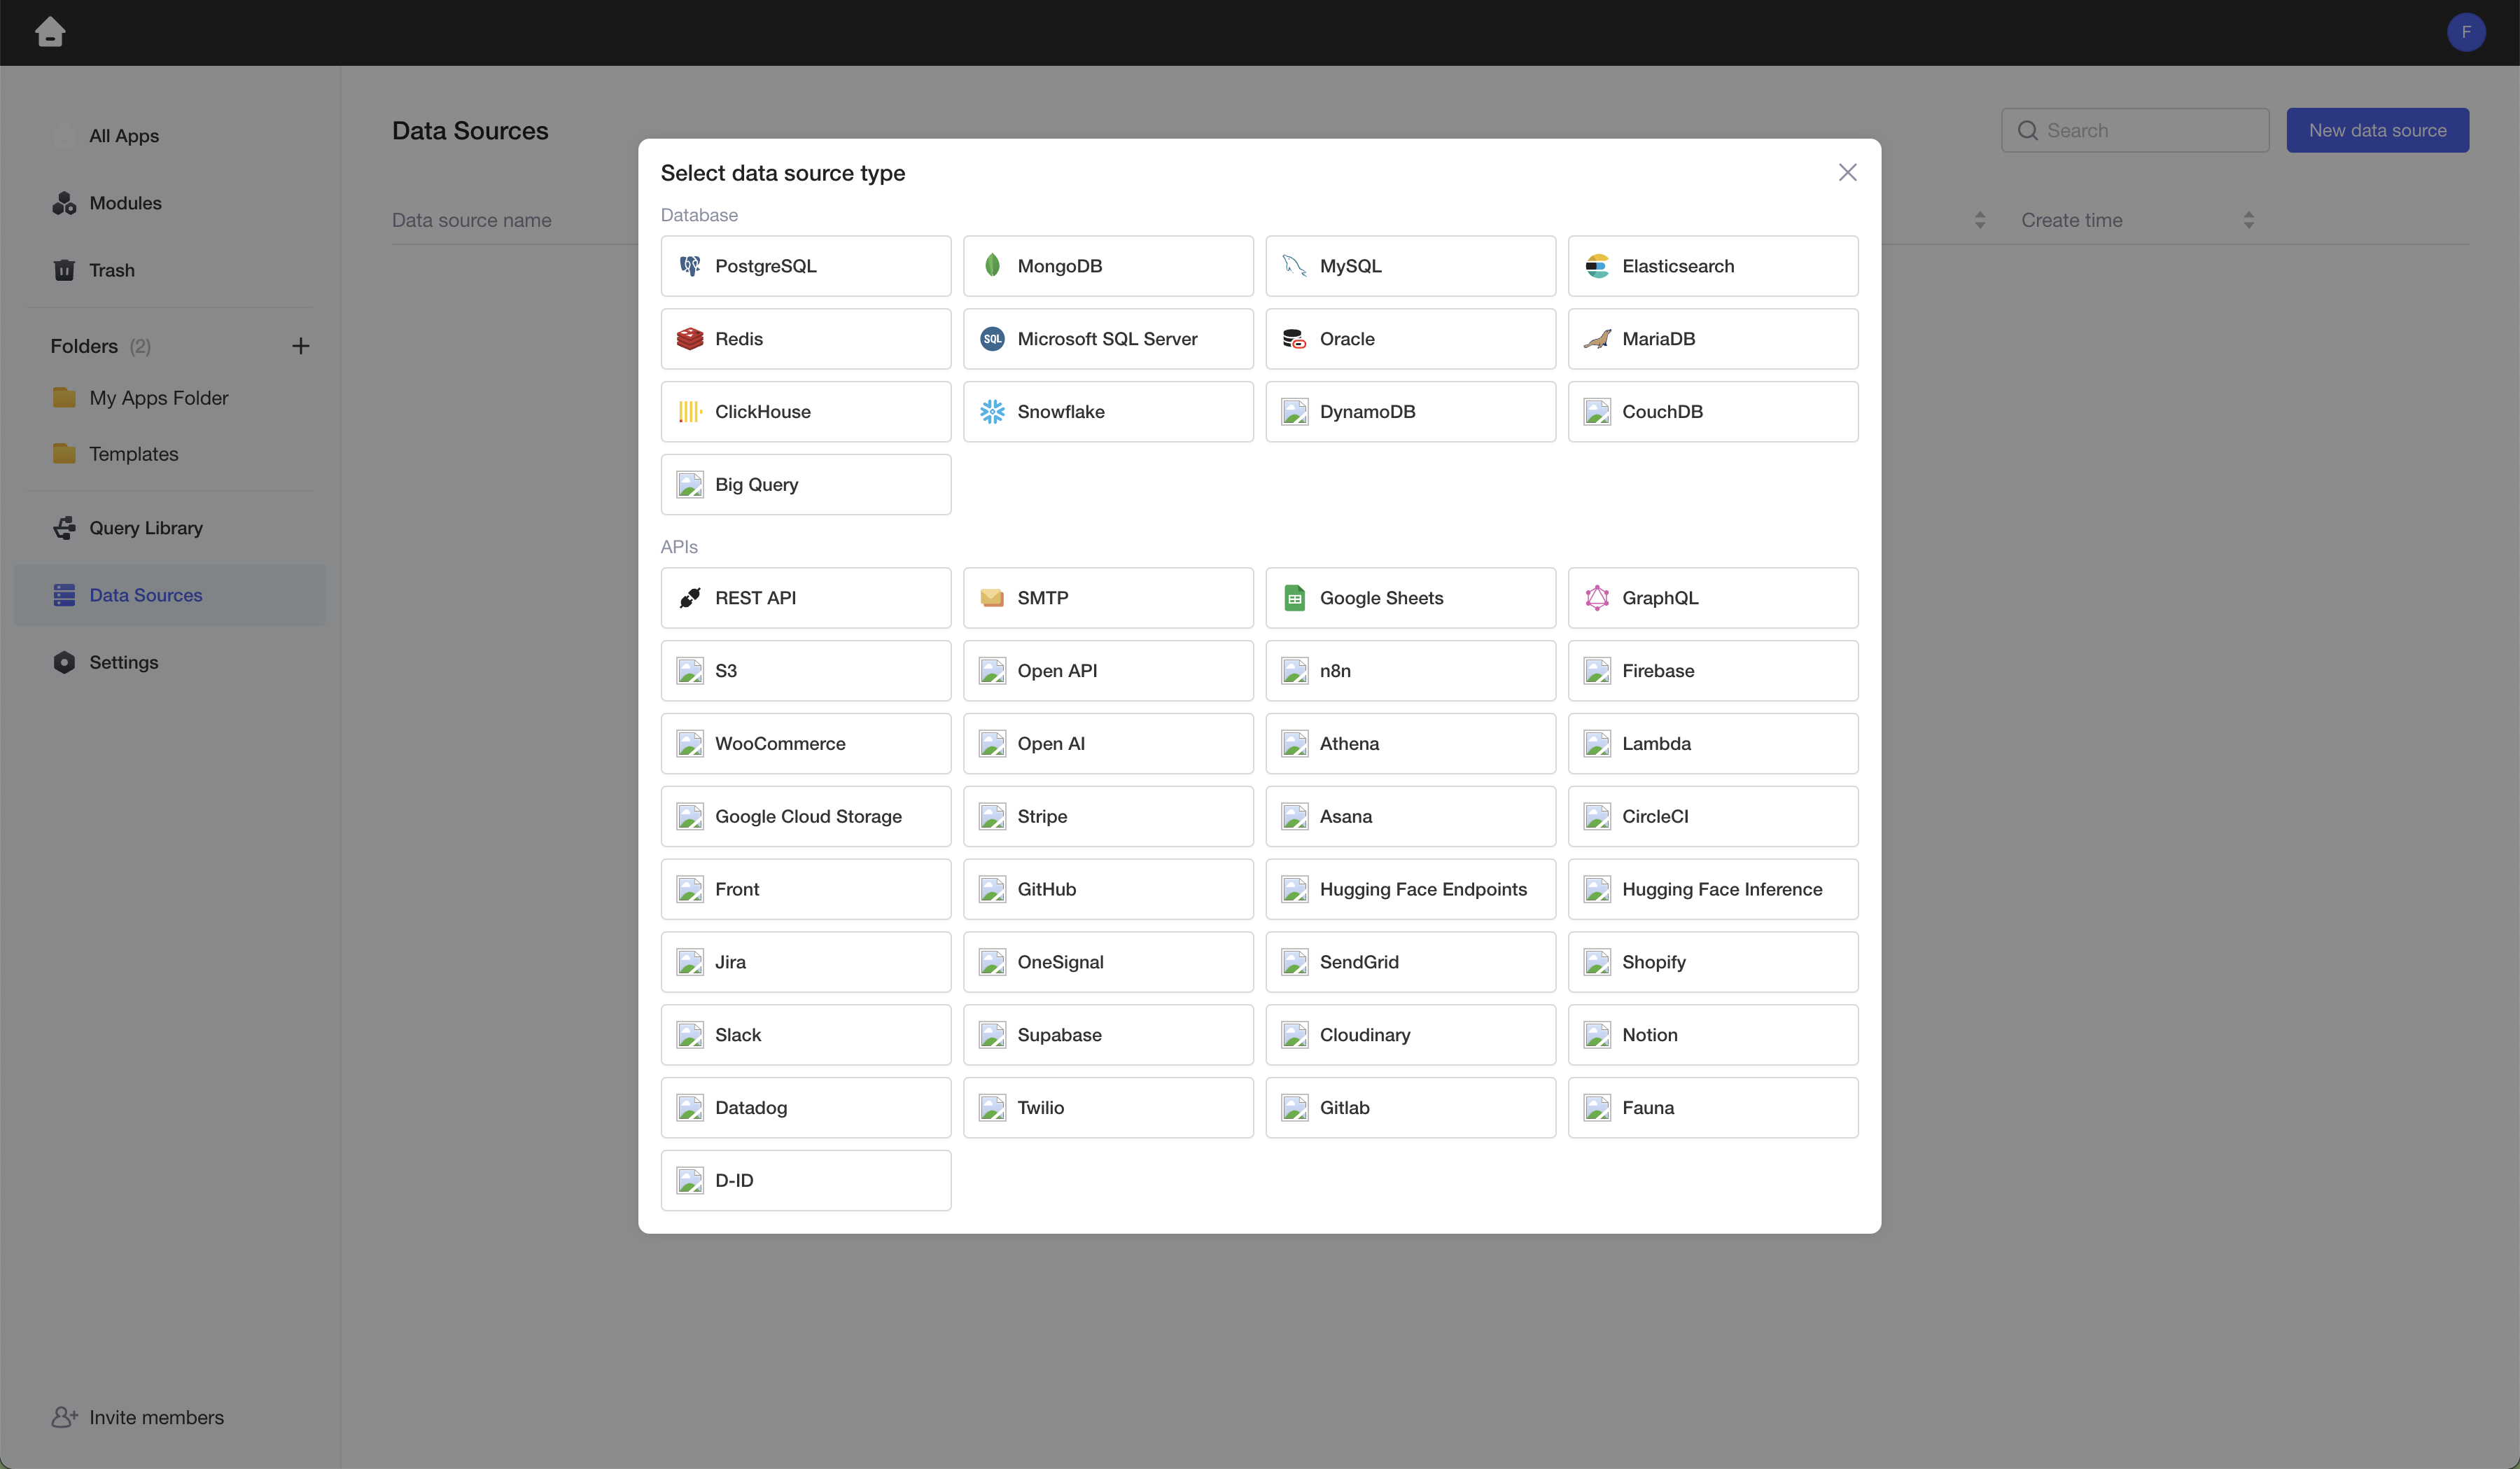
Task: Choose the Google Sheets icon
Action: (x=1294, y=598)
